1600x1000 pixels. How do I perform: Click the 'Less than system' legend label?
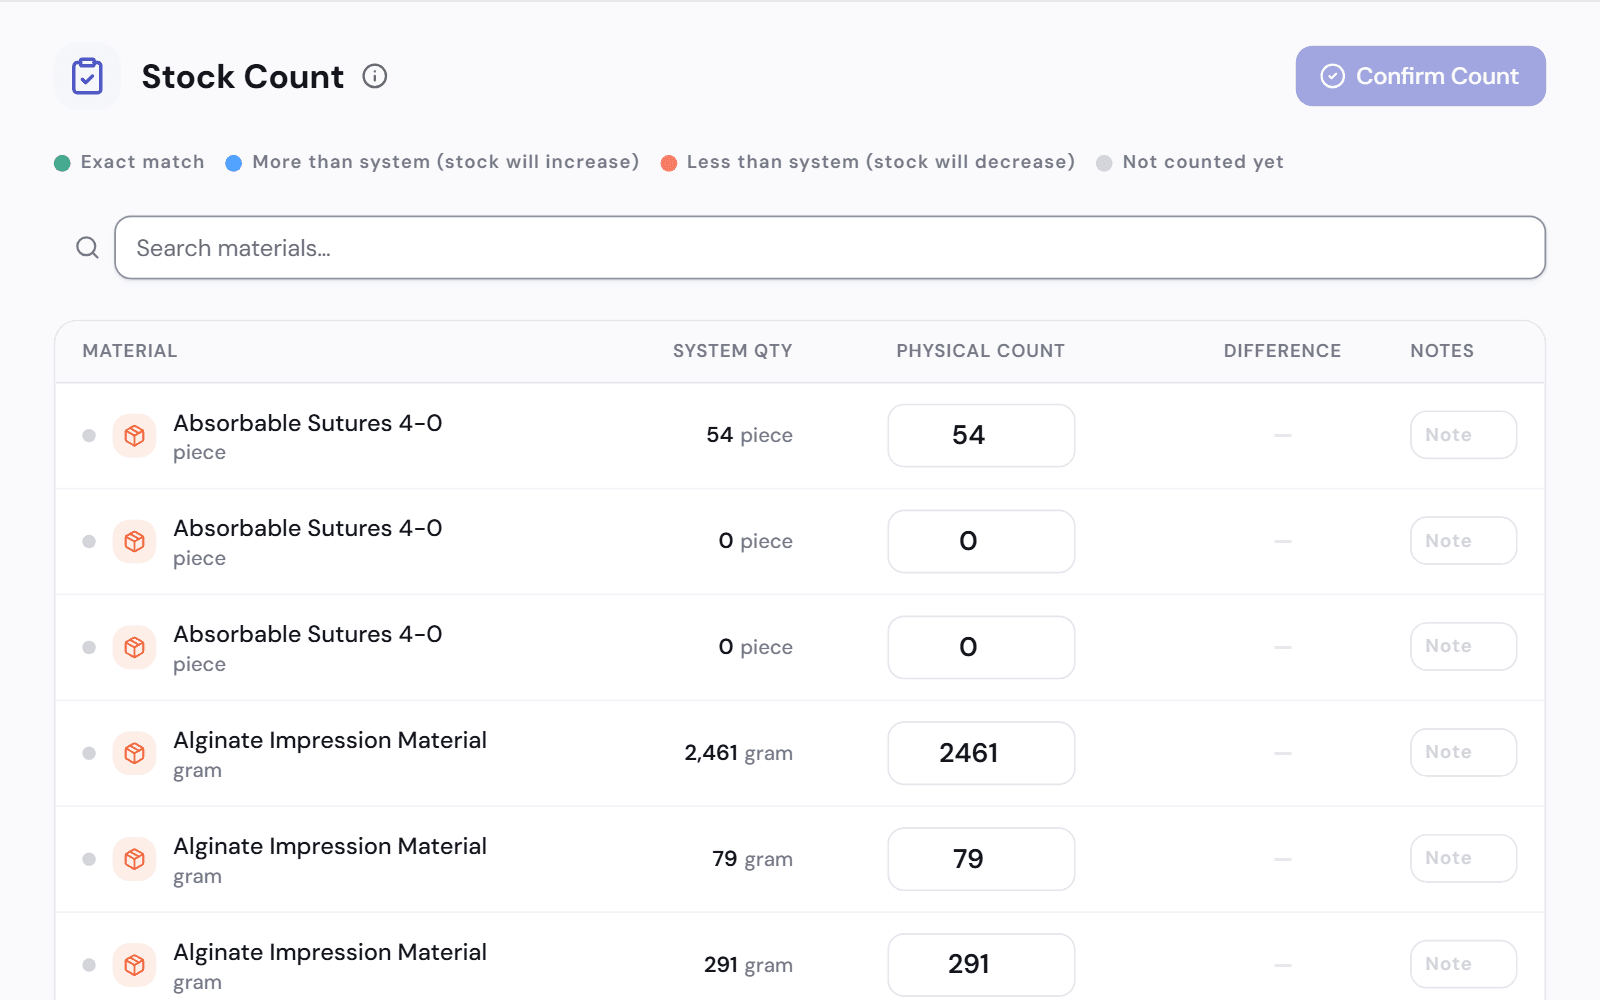click(x=881, y=162)
